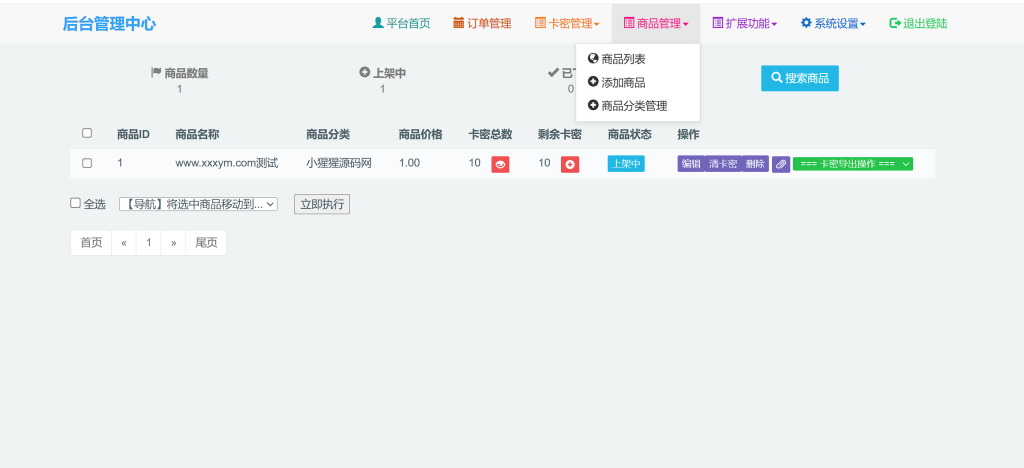Click the 上架中 status badge
The height and width of the screenshot is (468, 1024).
coord(626,164)
